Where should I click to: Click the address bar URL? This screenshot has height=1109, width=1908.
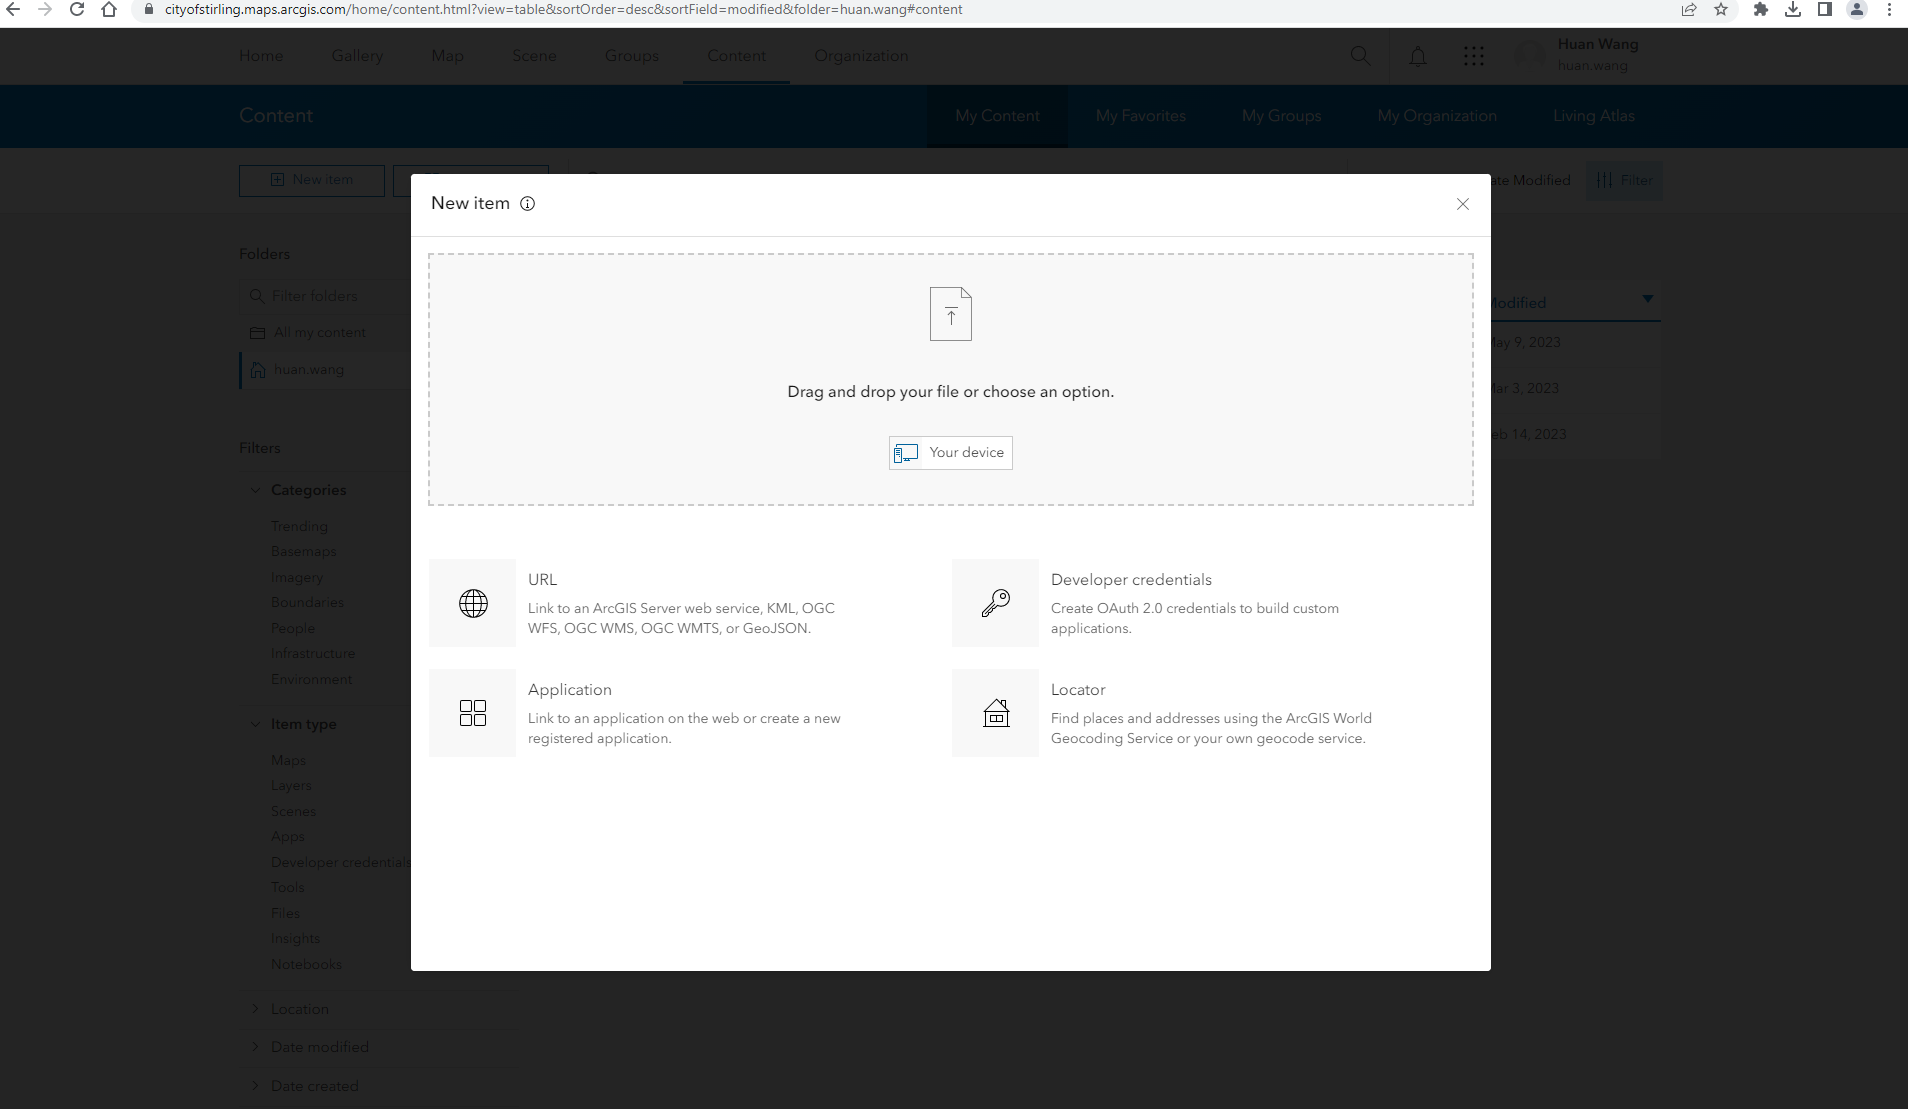click(x=564, y=10)
